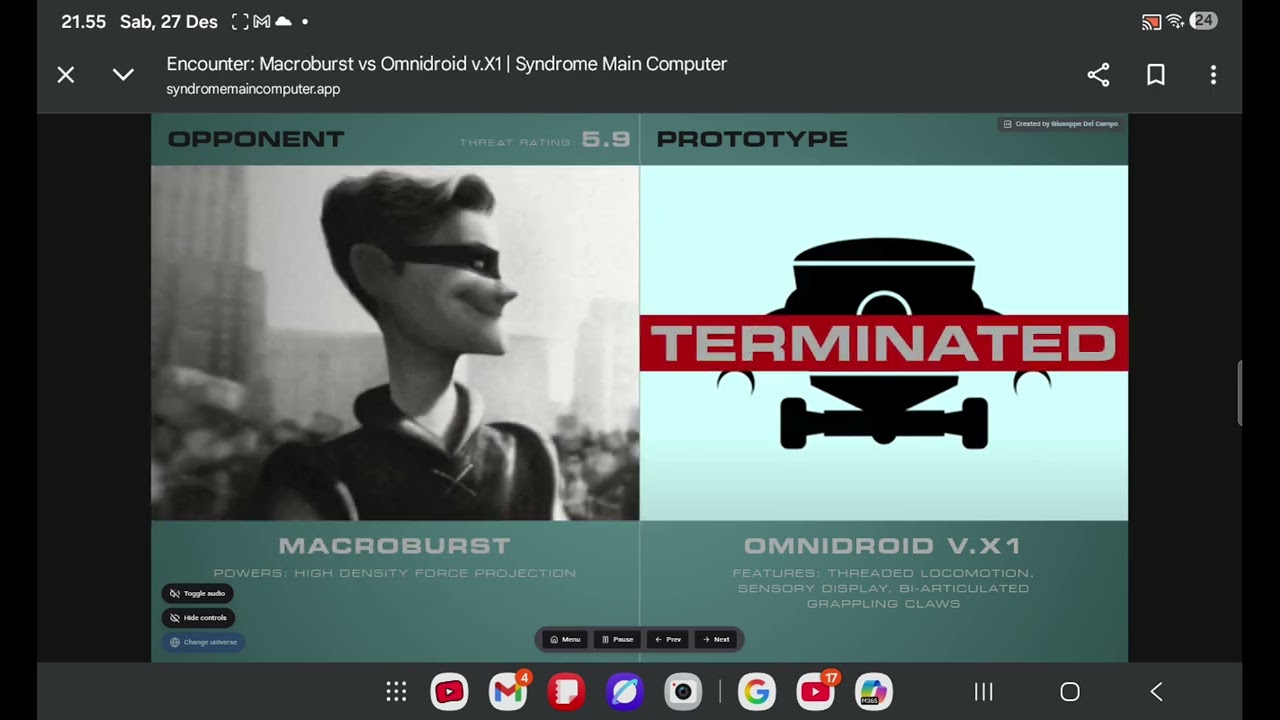Screen dimensions: 1280x720
Task: Open Samsung Internet browser in taskbar
Action: tap(625, 692)
